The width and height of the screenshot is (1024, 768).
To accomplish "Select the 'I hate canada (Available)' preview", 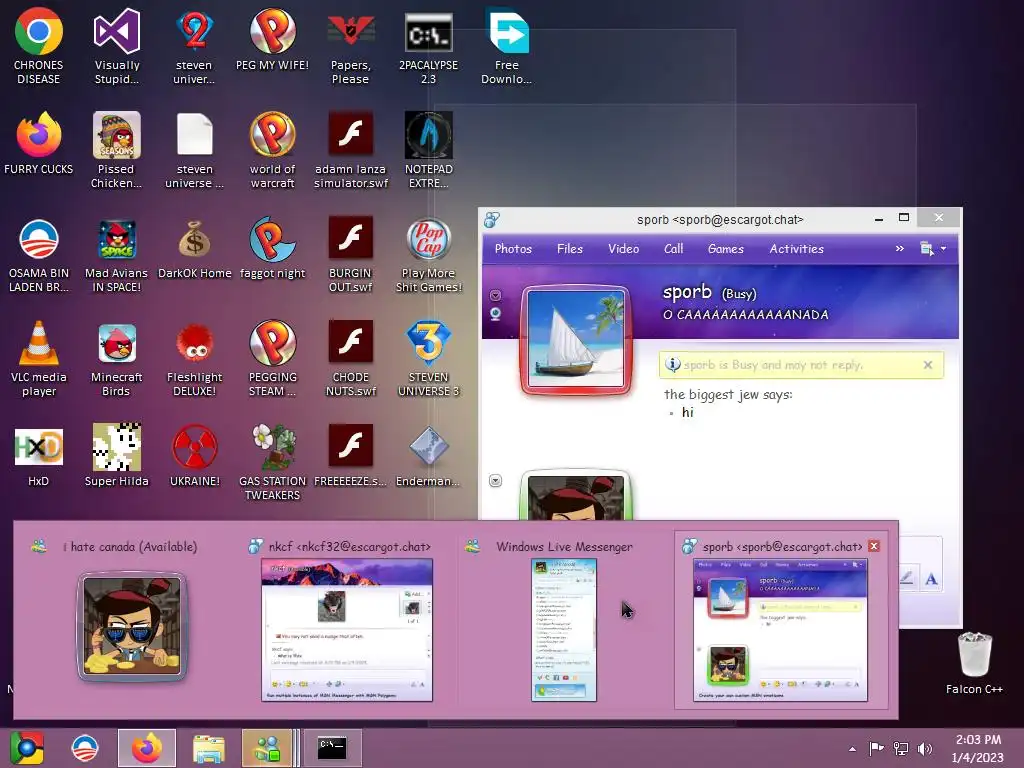I will pos(131,620).
